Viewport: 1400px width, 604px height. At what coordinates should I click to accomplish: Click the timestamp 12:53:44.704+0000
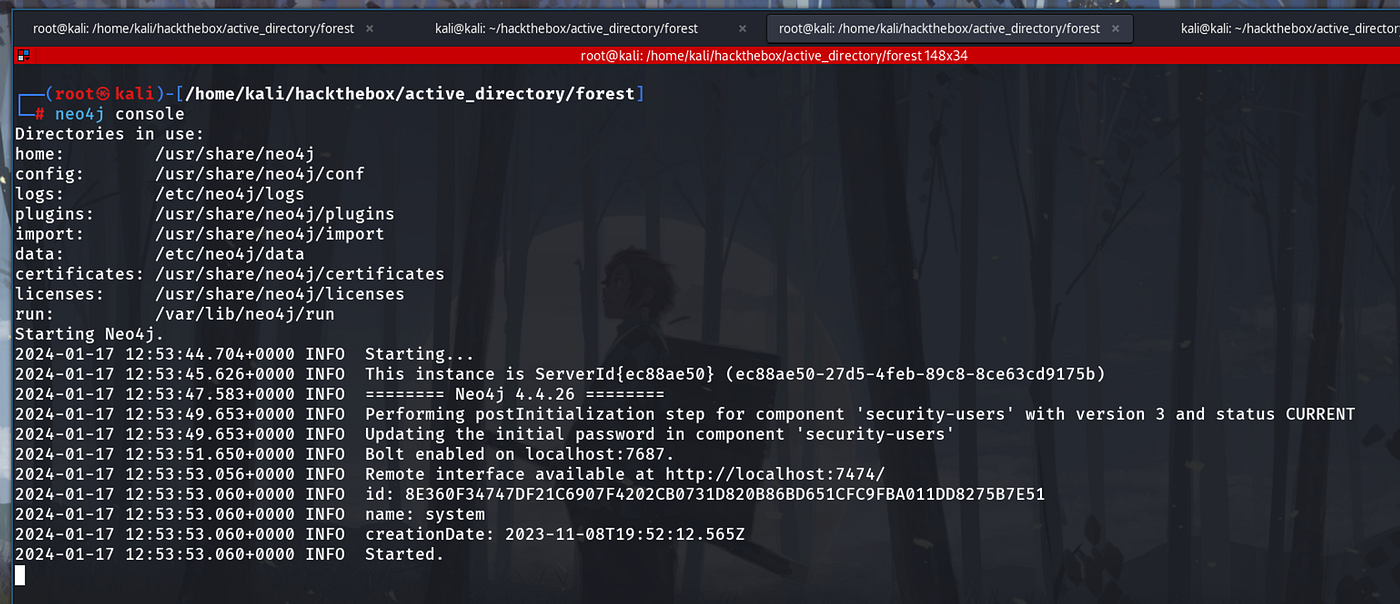[x=210, y=354]
